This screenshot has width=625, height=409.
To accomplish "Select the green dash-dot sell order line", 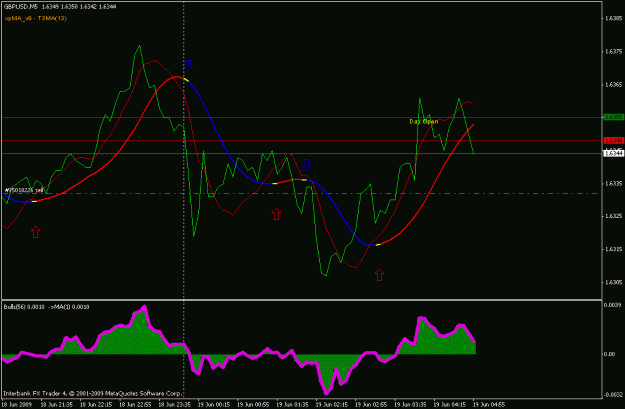I will (302, 193).
